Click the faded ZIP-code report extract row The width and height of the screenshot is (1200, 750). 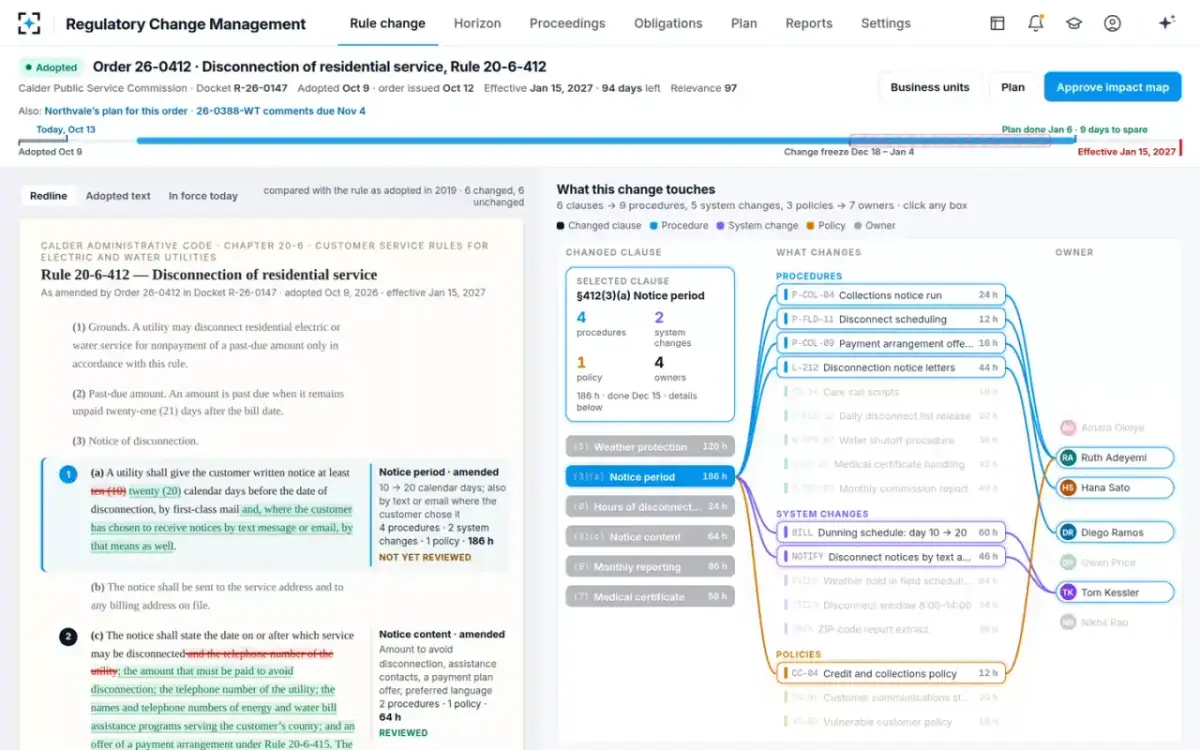[891, 629]
